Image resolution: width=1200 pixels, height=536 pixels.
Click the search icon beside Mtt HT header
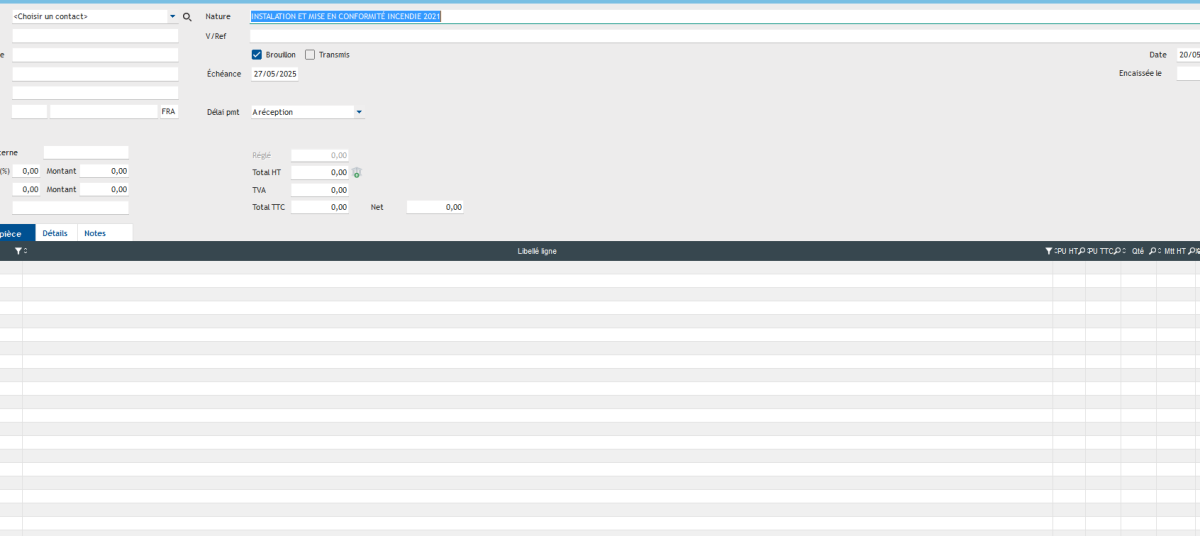[1192, 251]
